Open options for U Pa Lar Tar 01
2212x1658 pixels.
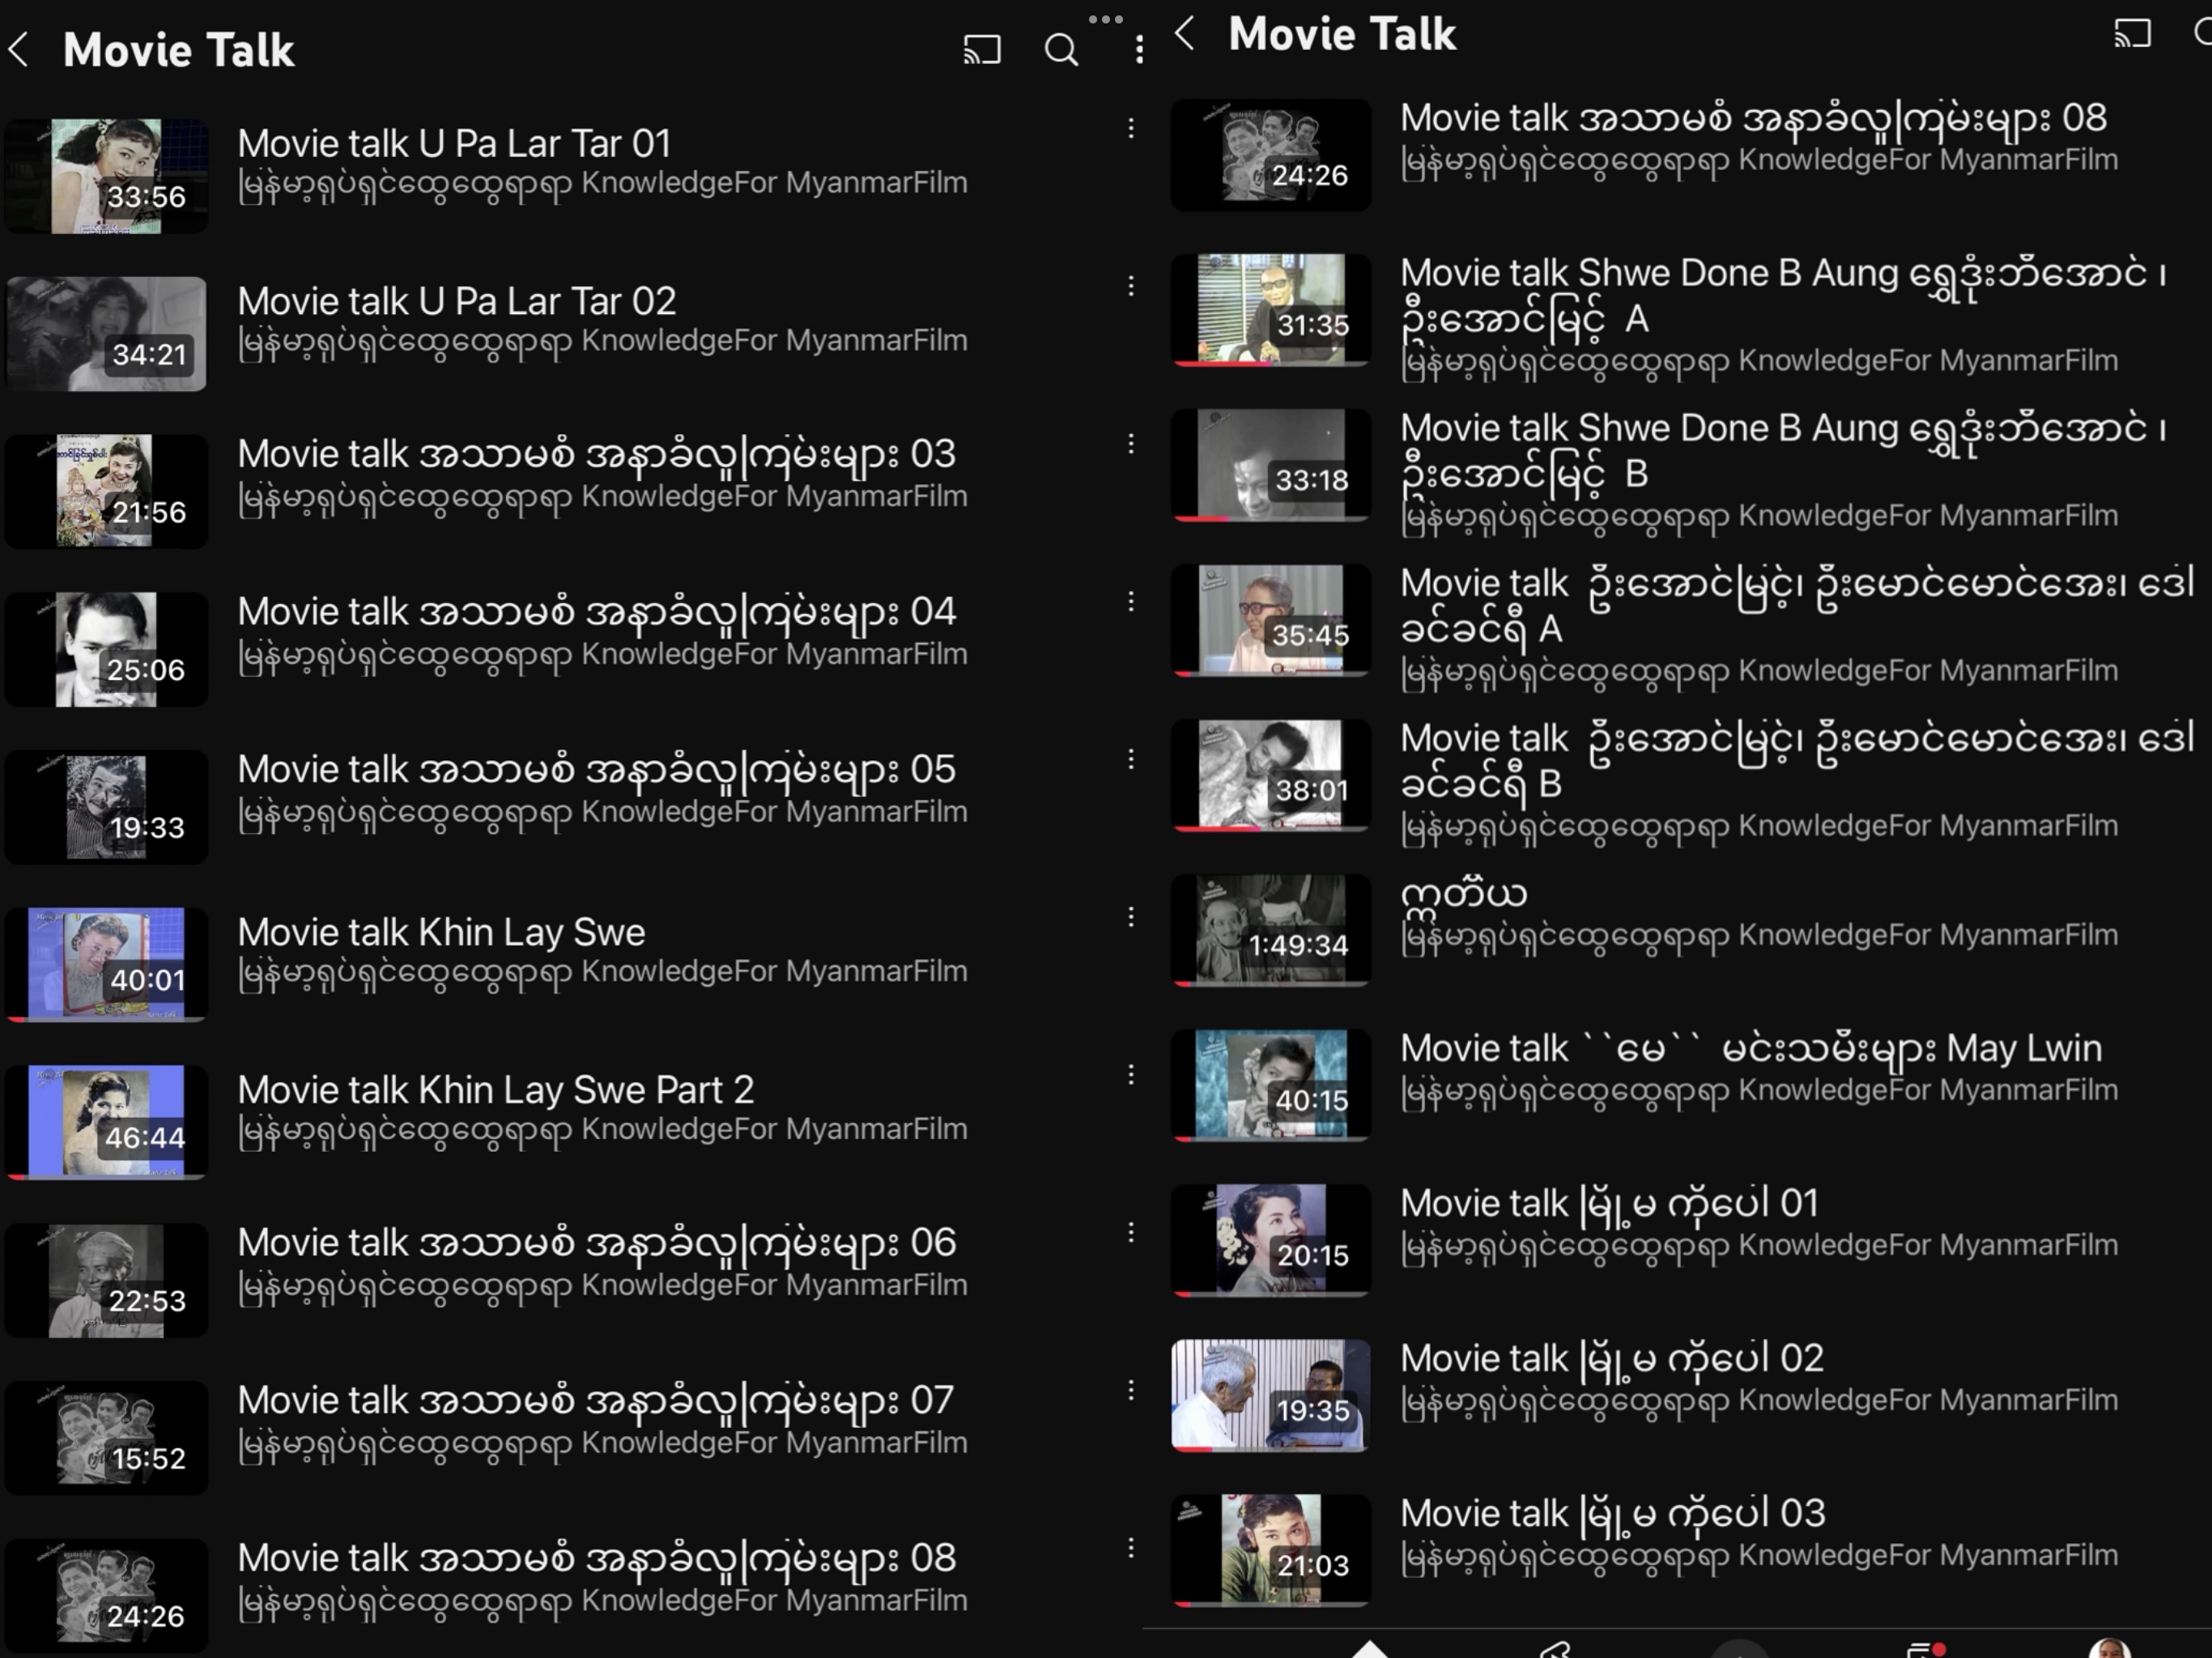tap(1130, 128)
